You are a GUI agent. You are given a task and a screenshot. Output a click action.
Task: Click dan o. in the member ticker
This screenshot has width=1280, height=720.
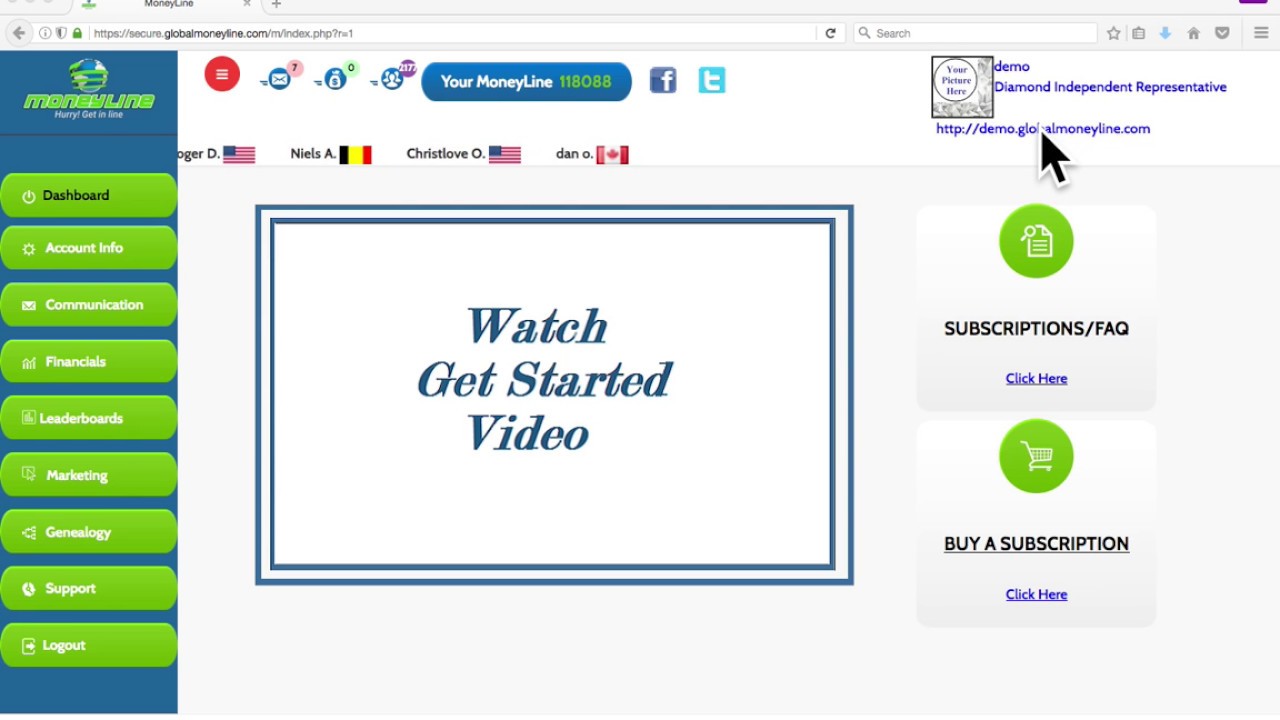coord(574,154)
